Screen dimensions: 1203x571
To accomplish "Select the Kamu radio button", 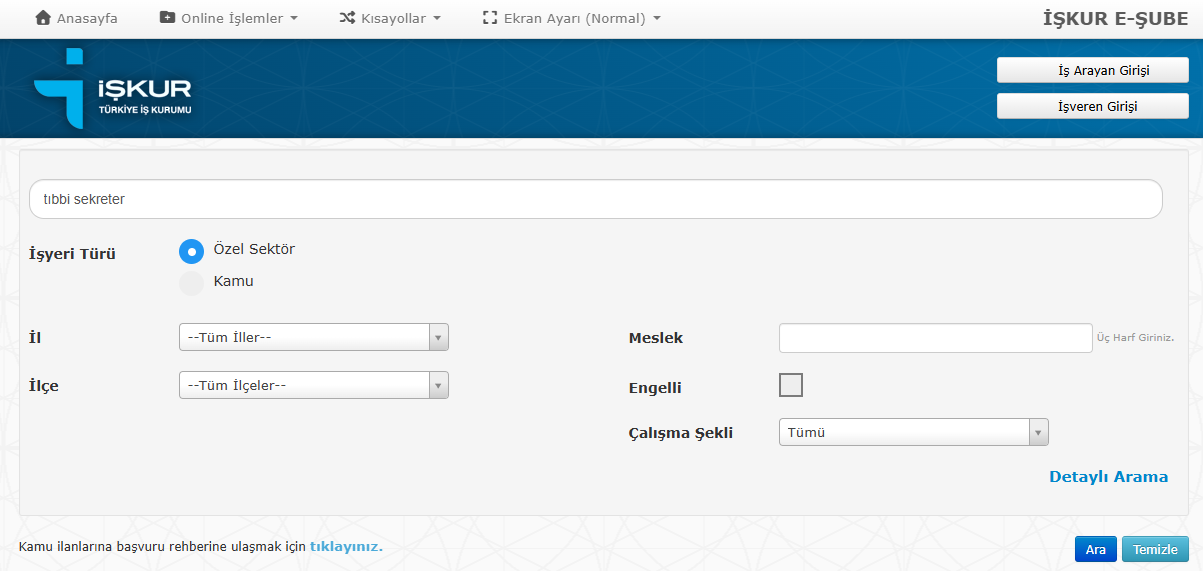I will coord(191,283).
